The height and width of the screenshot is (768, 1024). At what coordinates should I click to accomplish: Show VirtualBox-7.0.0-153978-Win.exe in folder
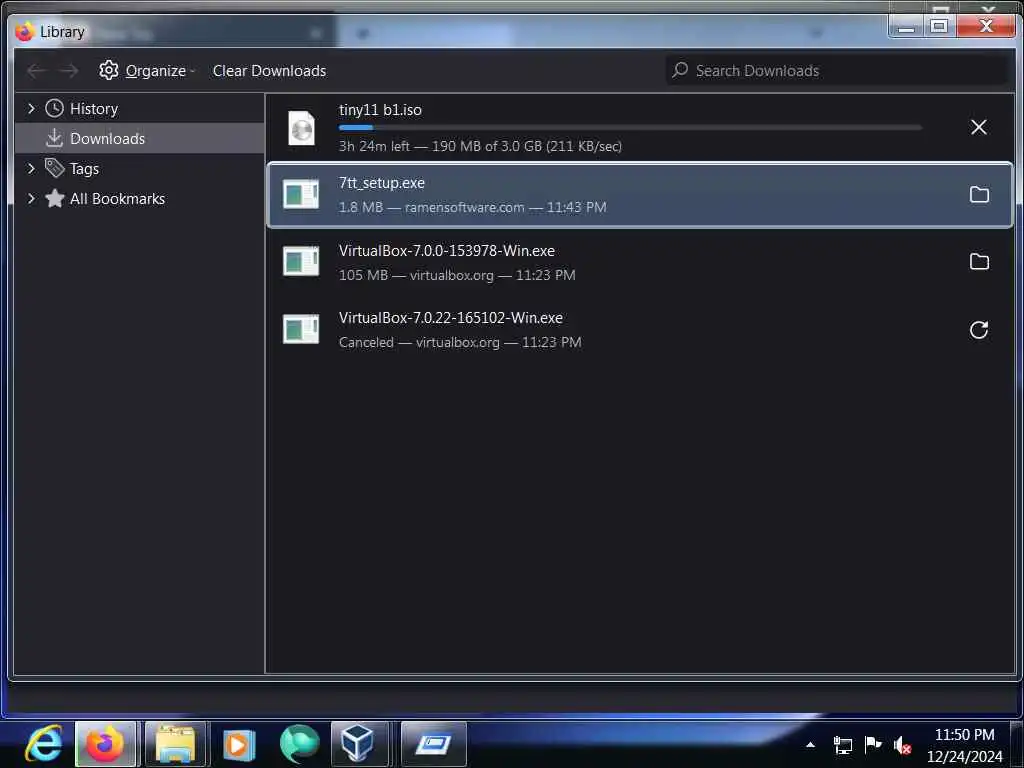pos(979,261)
